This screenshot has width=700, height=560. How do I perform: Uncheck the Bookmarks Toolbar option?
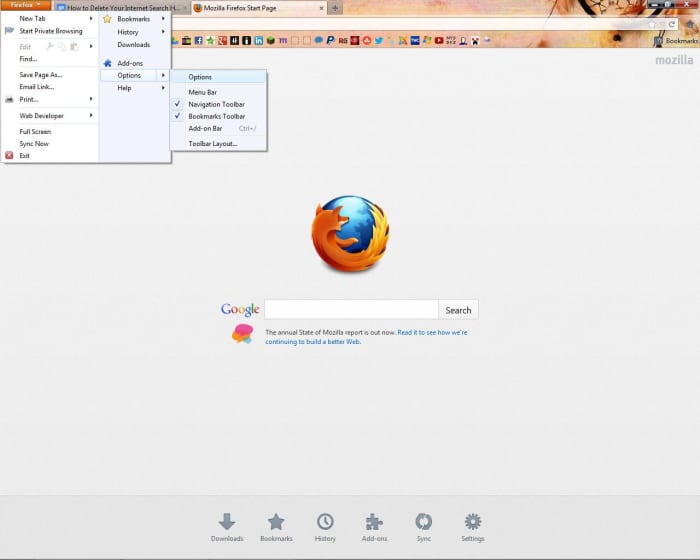click(219, 116)
